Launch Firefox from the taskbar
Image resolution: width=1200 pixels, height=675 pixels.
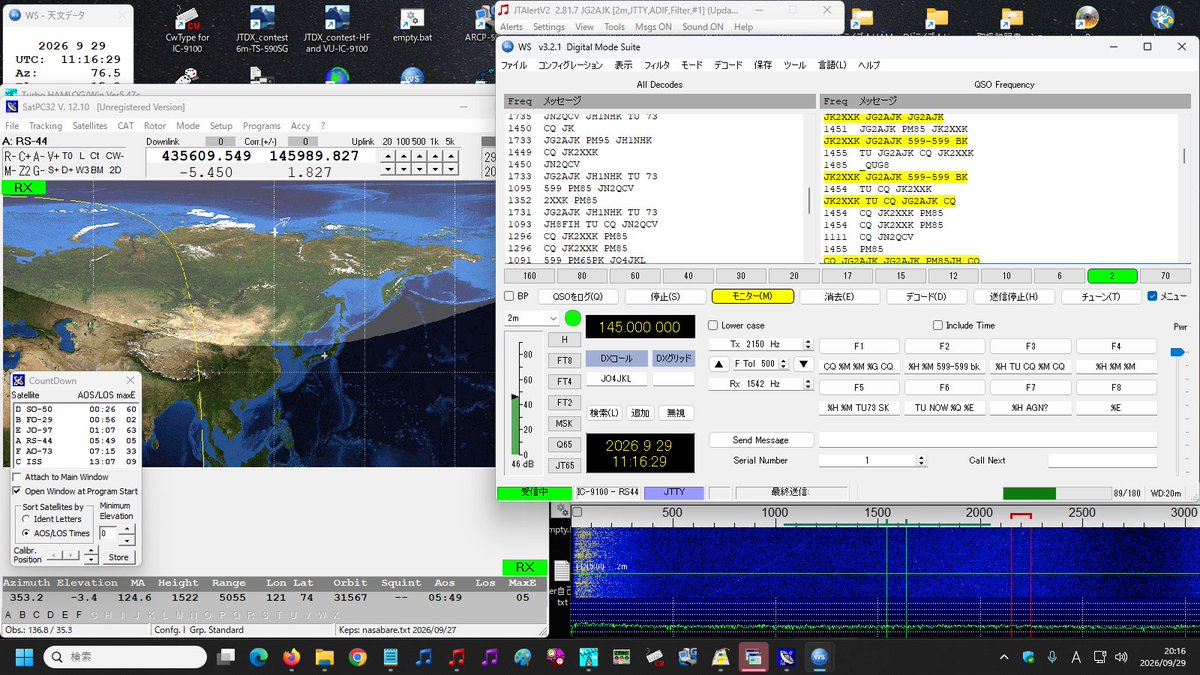point(291,657)
